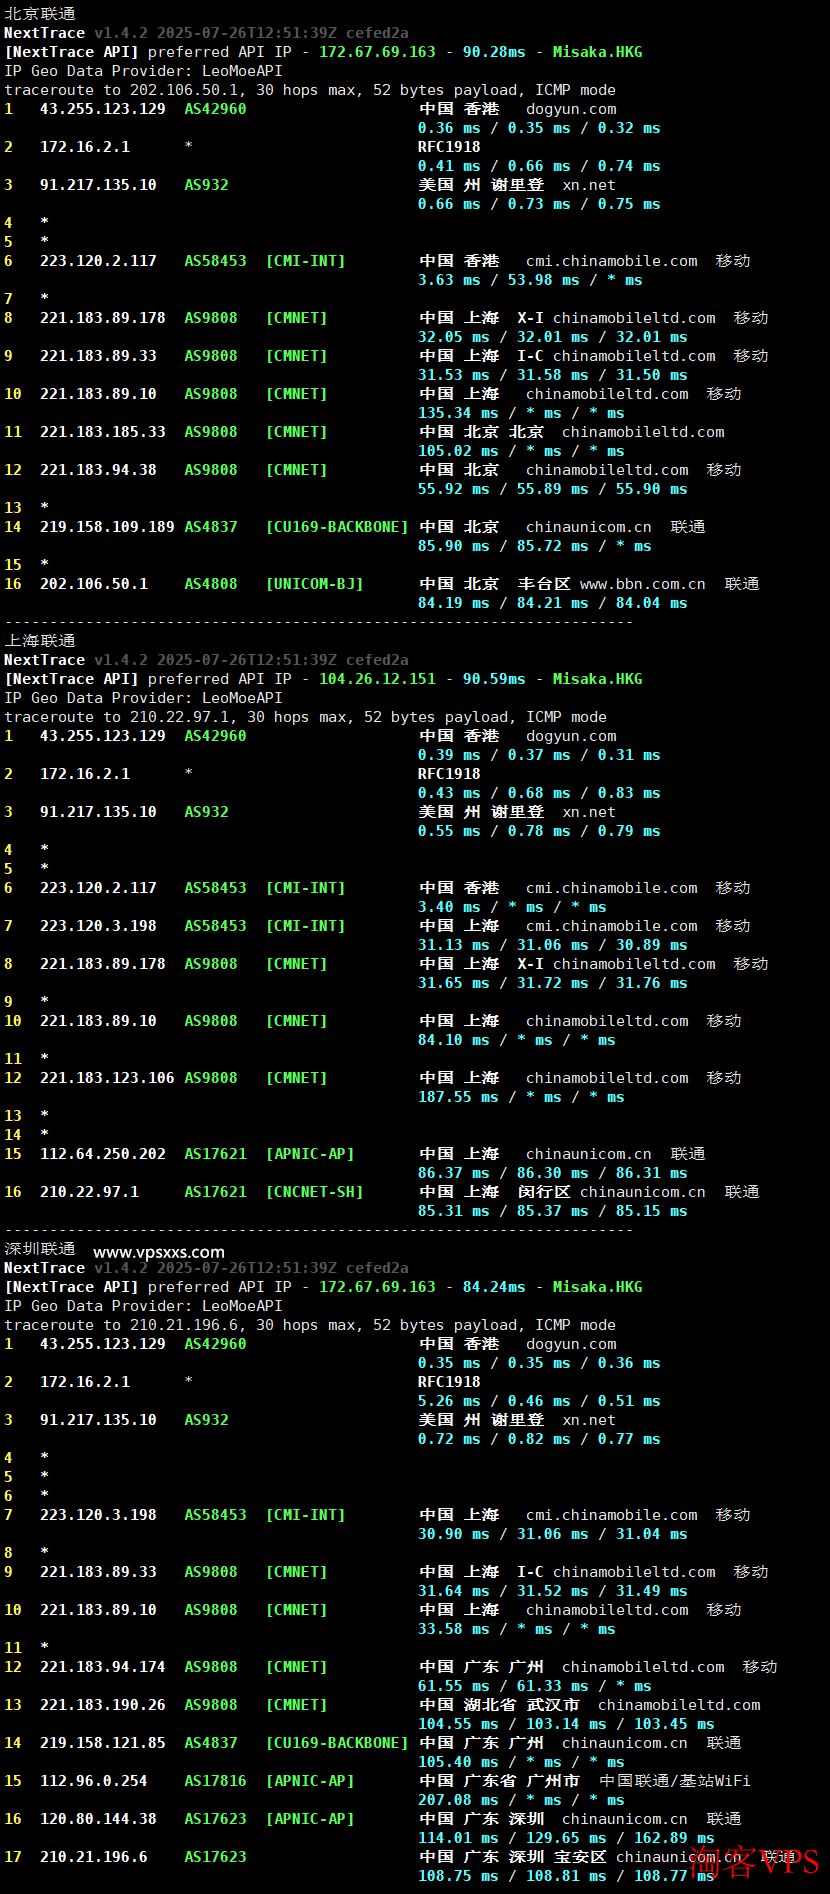
Task: Click hop 17 address 210.21.196.6
Action: click(94, 1857)
